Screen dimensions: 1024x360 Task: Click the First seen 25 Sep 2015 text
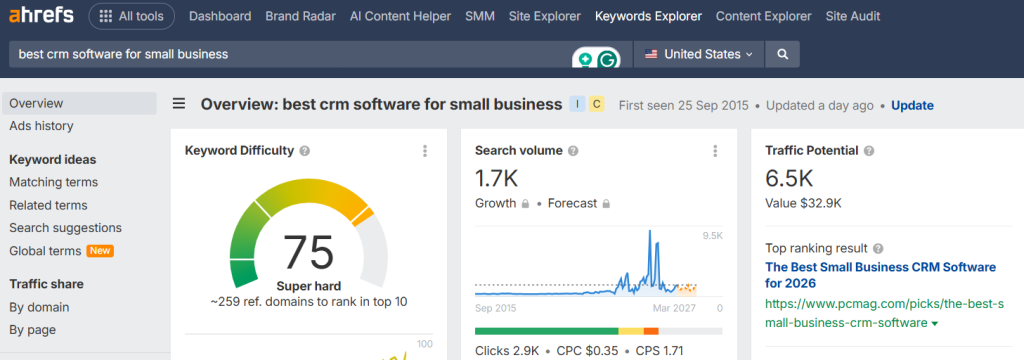pos(683,105)
